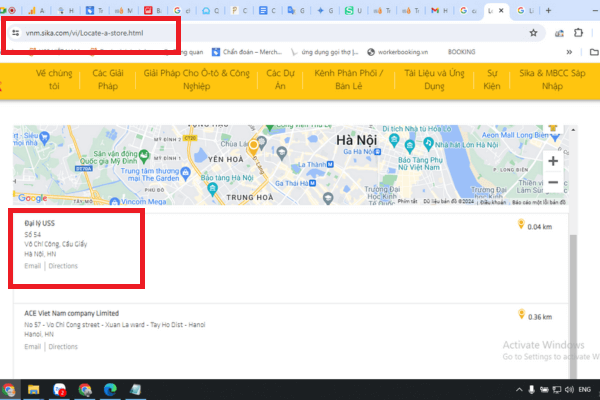
Task: Open the Các Dự Án menu
Action: (280, 80)
